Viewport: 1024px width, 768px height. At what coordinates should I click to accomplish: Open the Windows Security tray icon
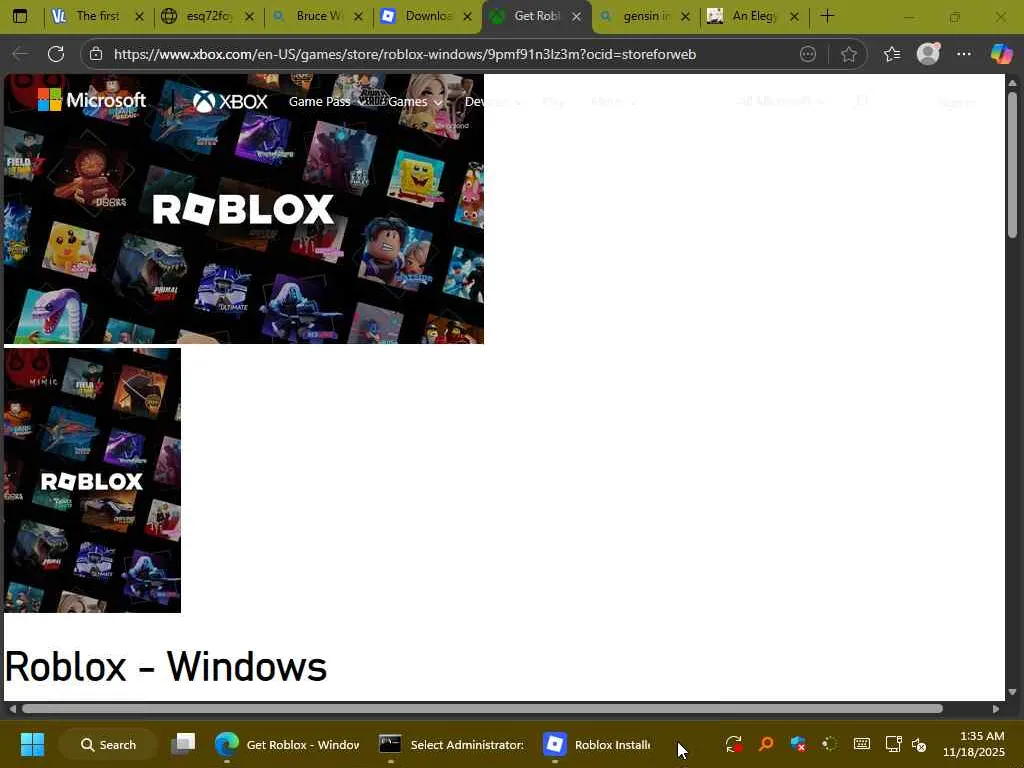797,744
